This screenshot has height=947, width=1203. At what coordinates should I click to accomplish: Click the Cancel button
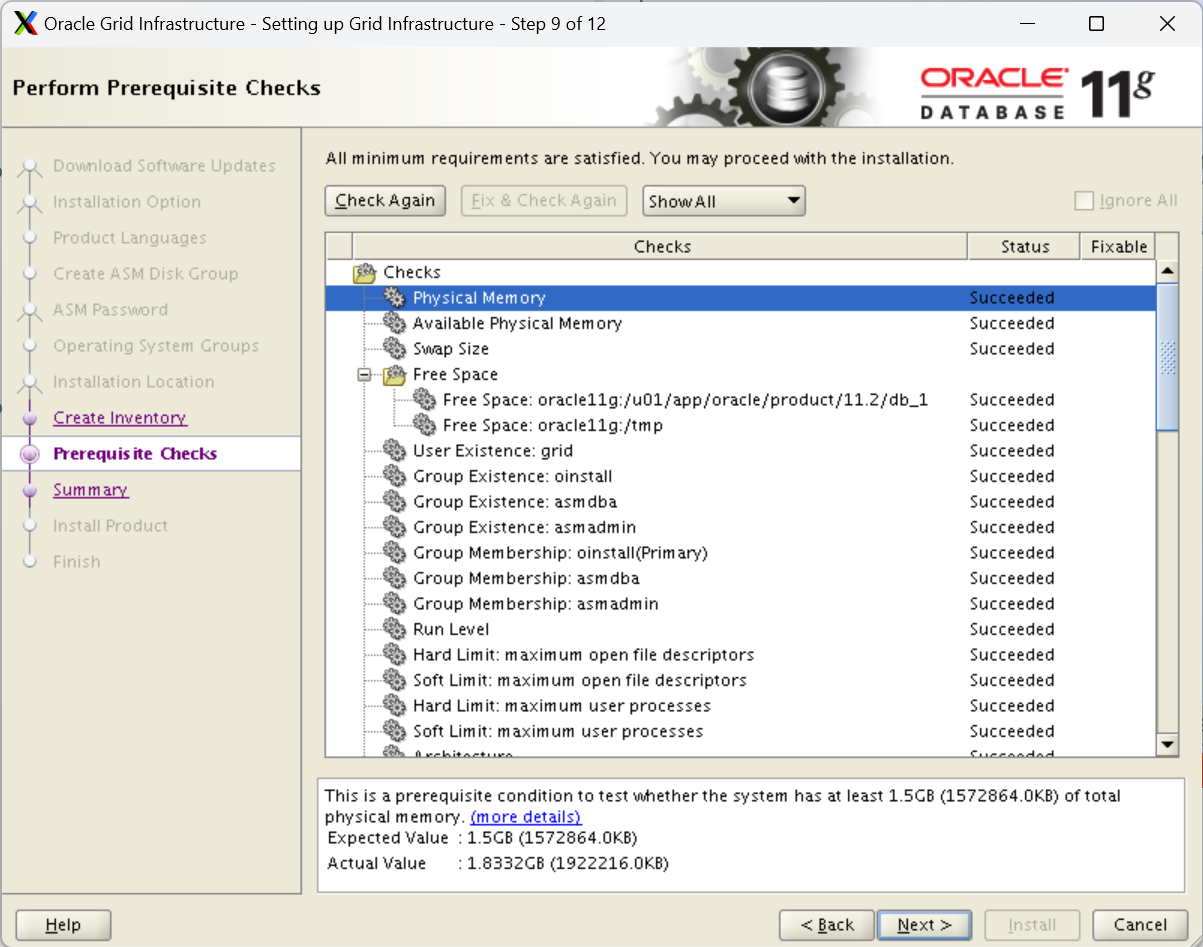1140,925
